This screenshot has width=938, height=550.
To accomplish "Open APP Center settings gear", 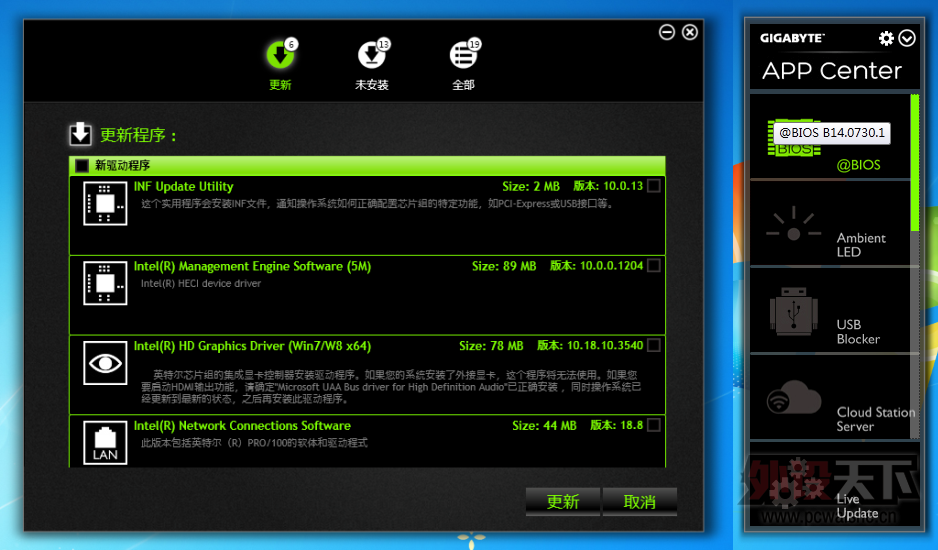I will coord(886,38).
